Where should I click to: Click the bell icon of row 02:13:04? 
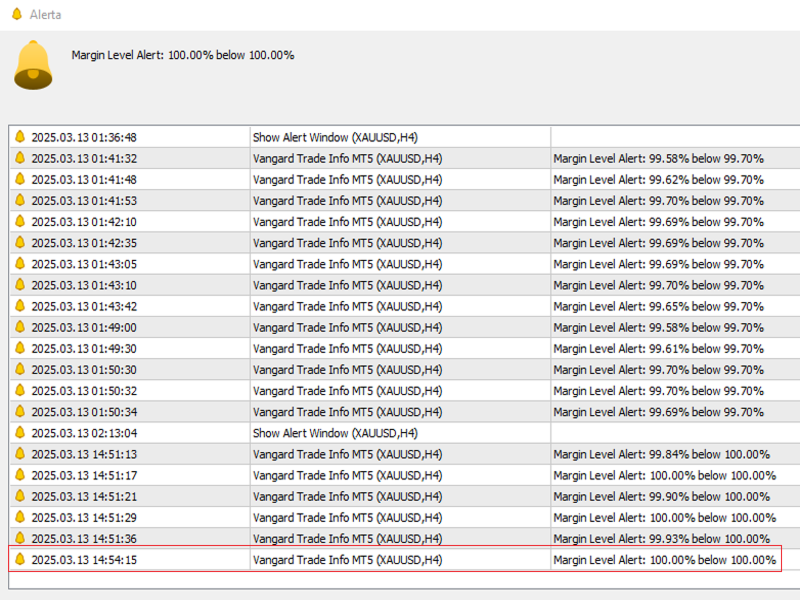20,433
